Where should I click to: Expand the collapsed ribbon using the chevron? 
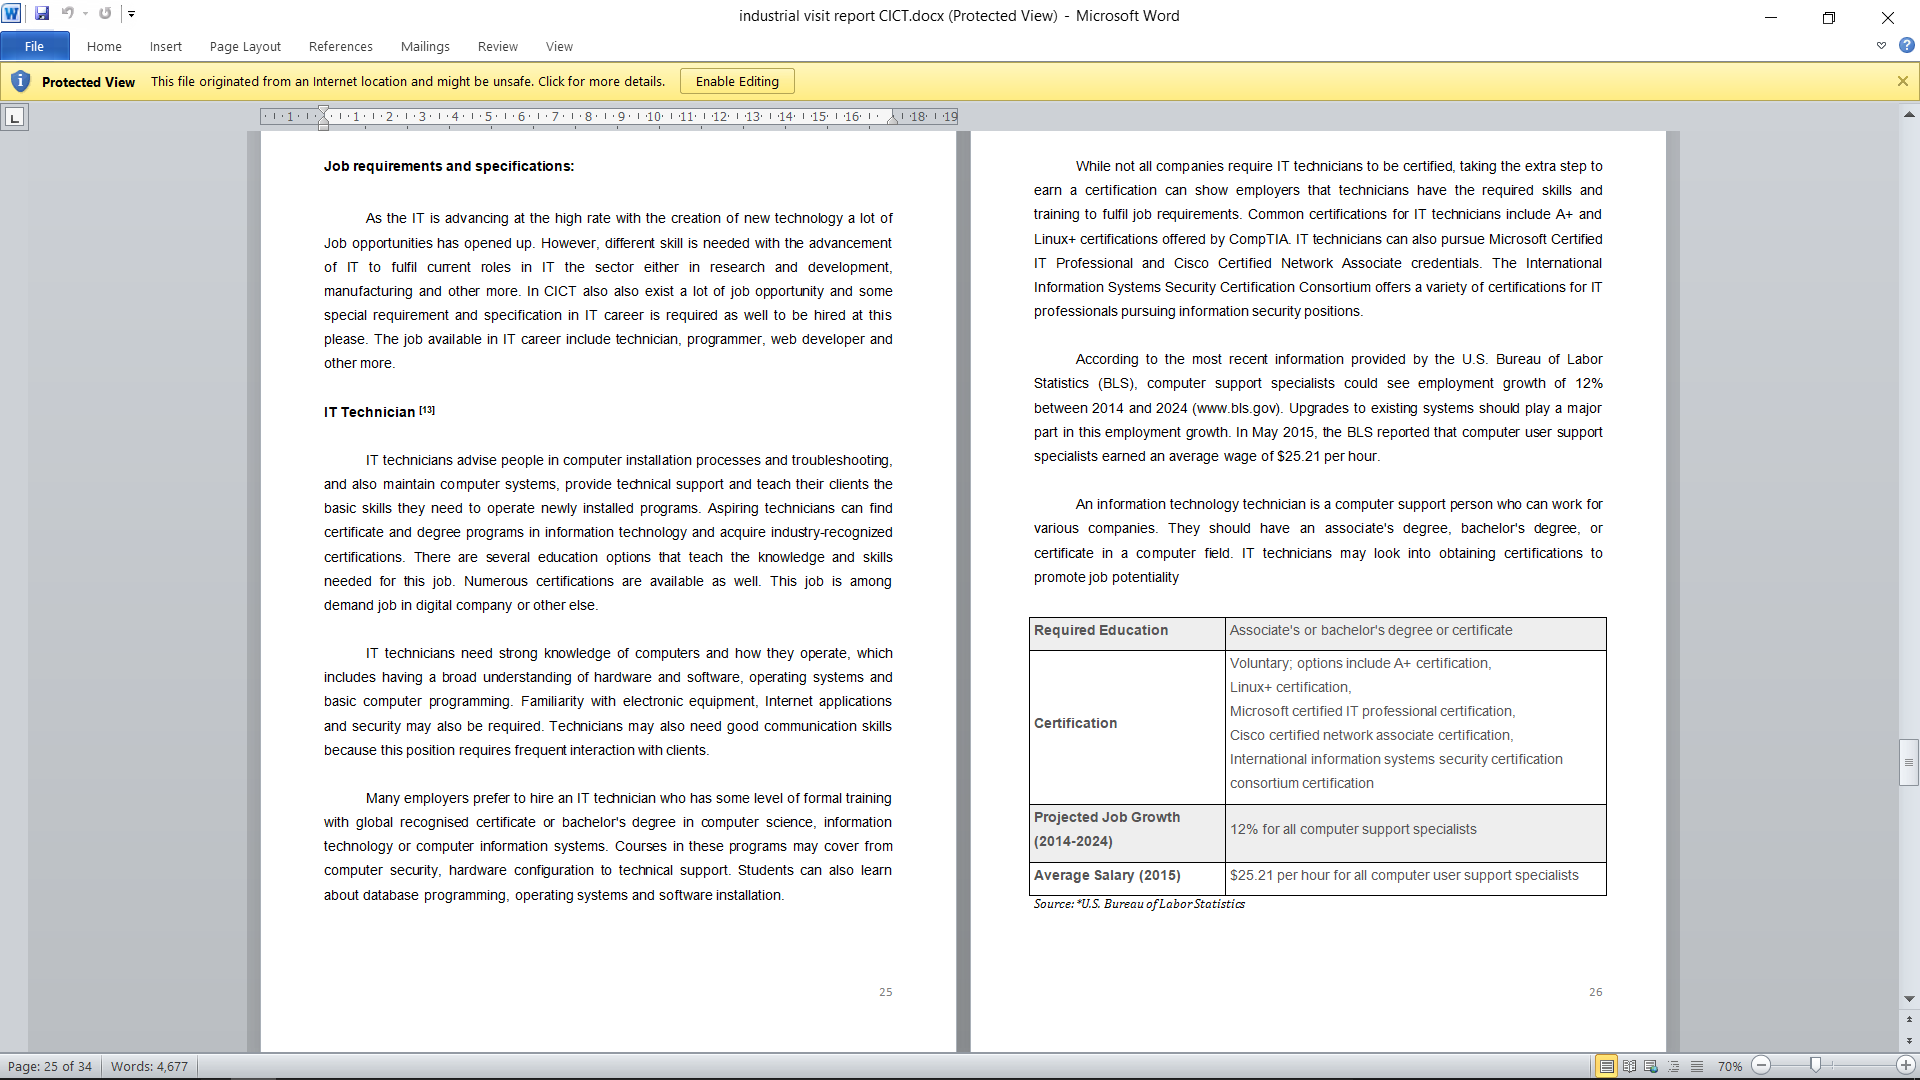(1881, 46)
